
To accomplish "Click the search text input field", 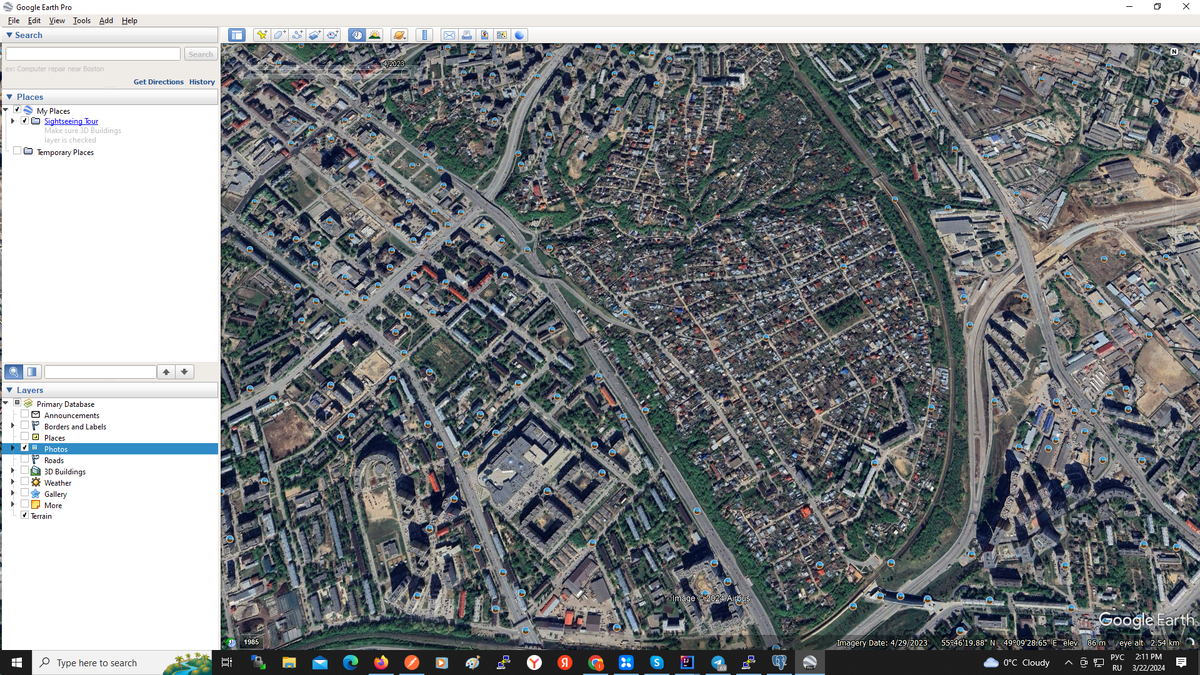I will point(93,54).
